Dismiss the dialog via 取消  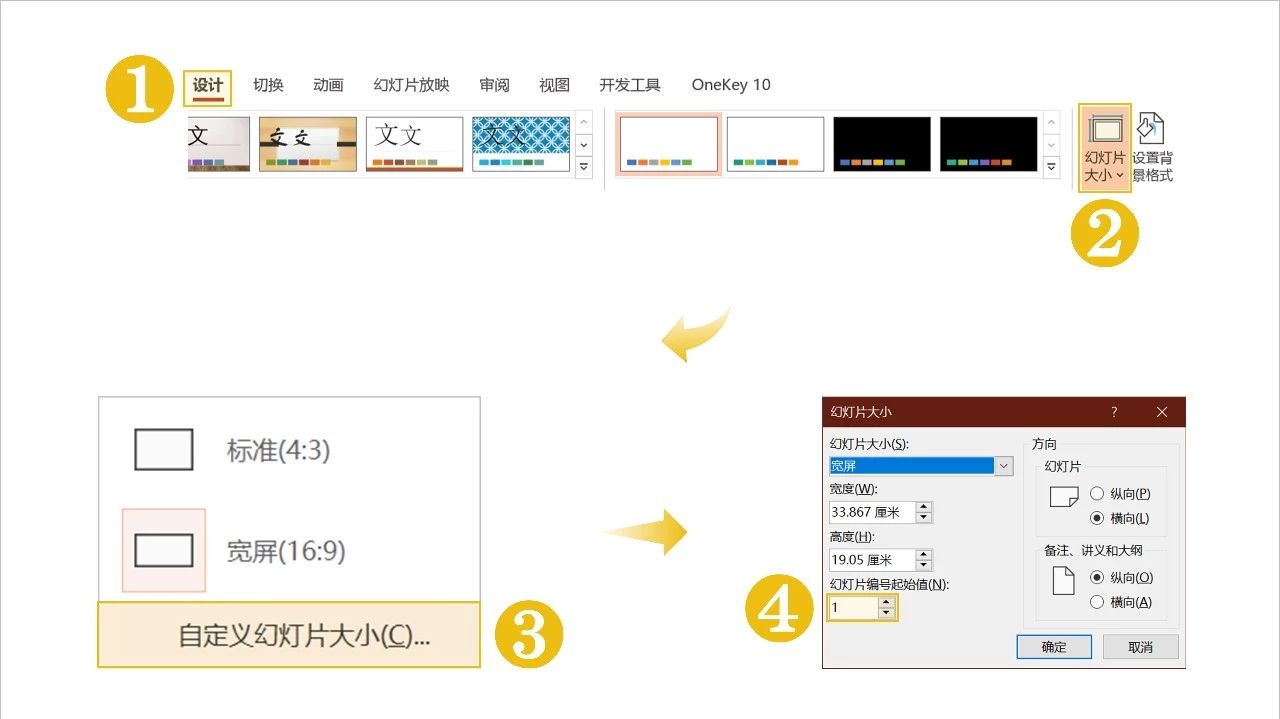click(x=1140, y=646)
